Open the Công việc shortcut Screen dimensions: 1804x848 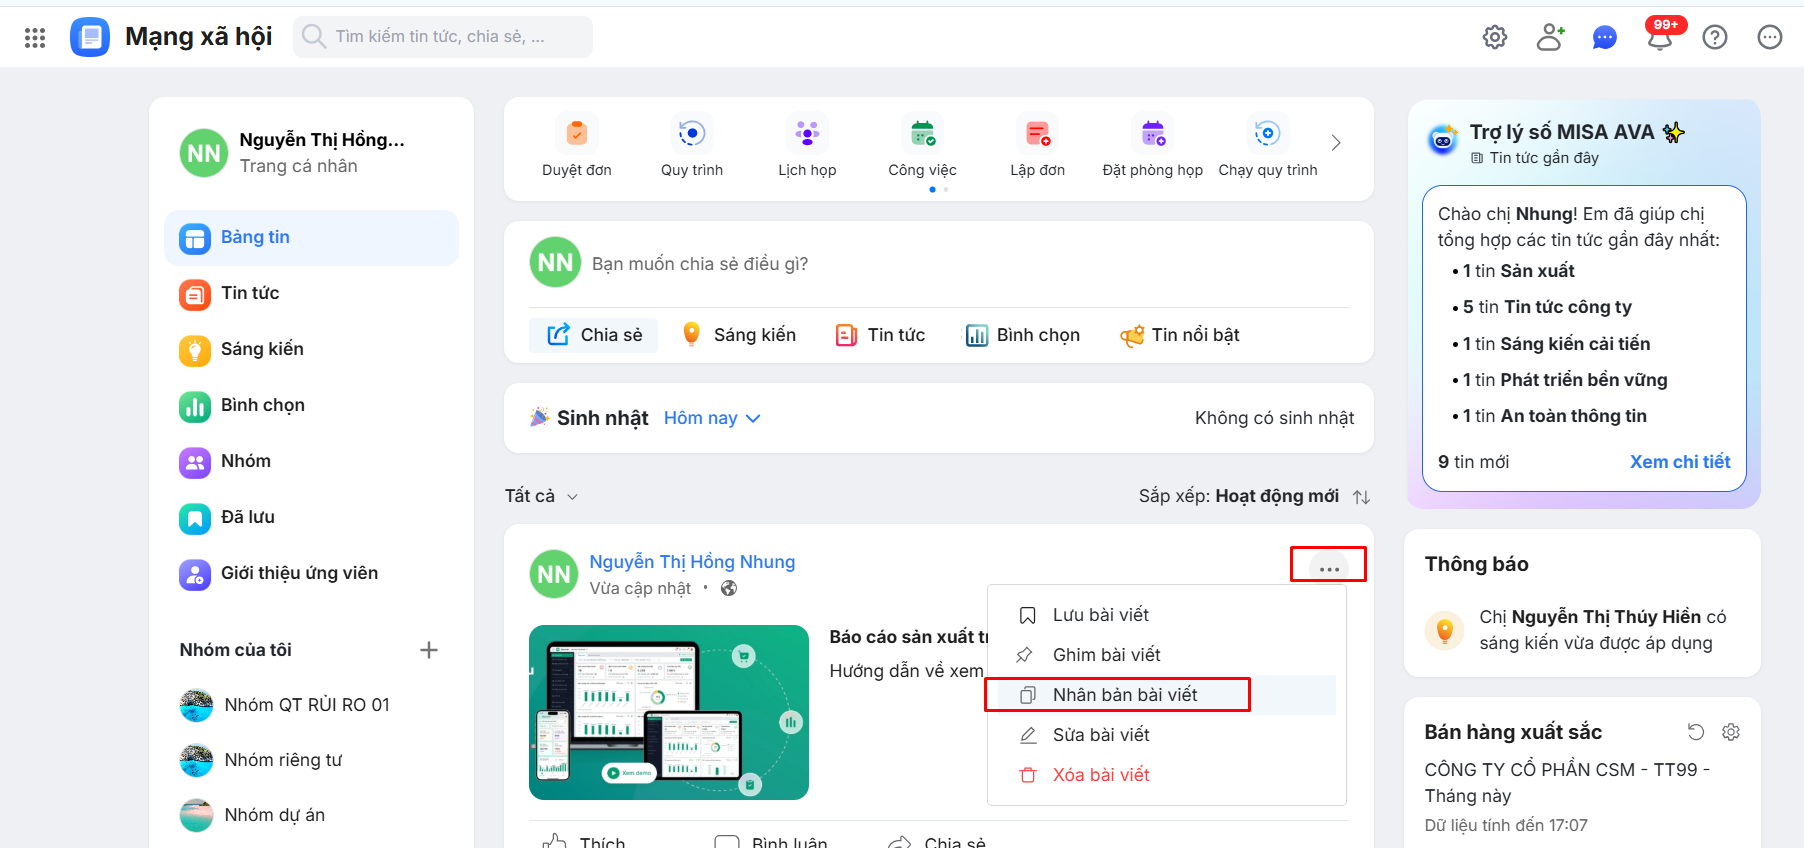[x=922, y=145]
